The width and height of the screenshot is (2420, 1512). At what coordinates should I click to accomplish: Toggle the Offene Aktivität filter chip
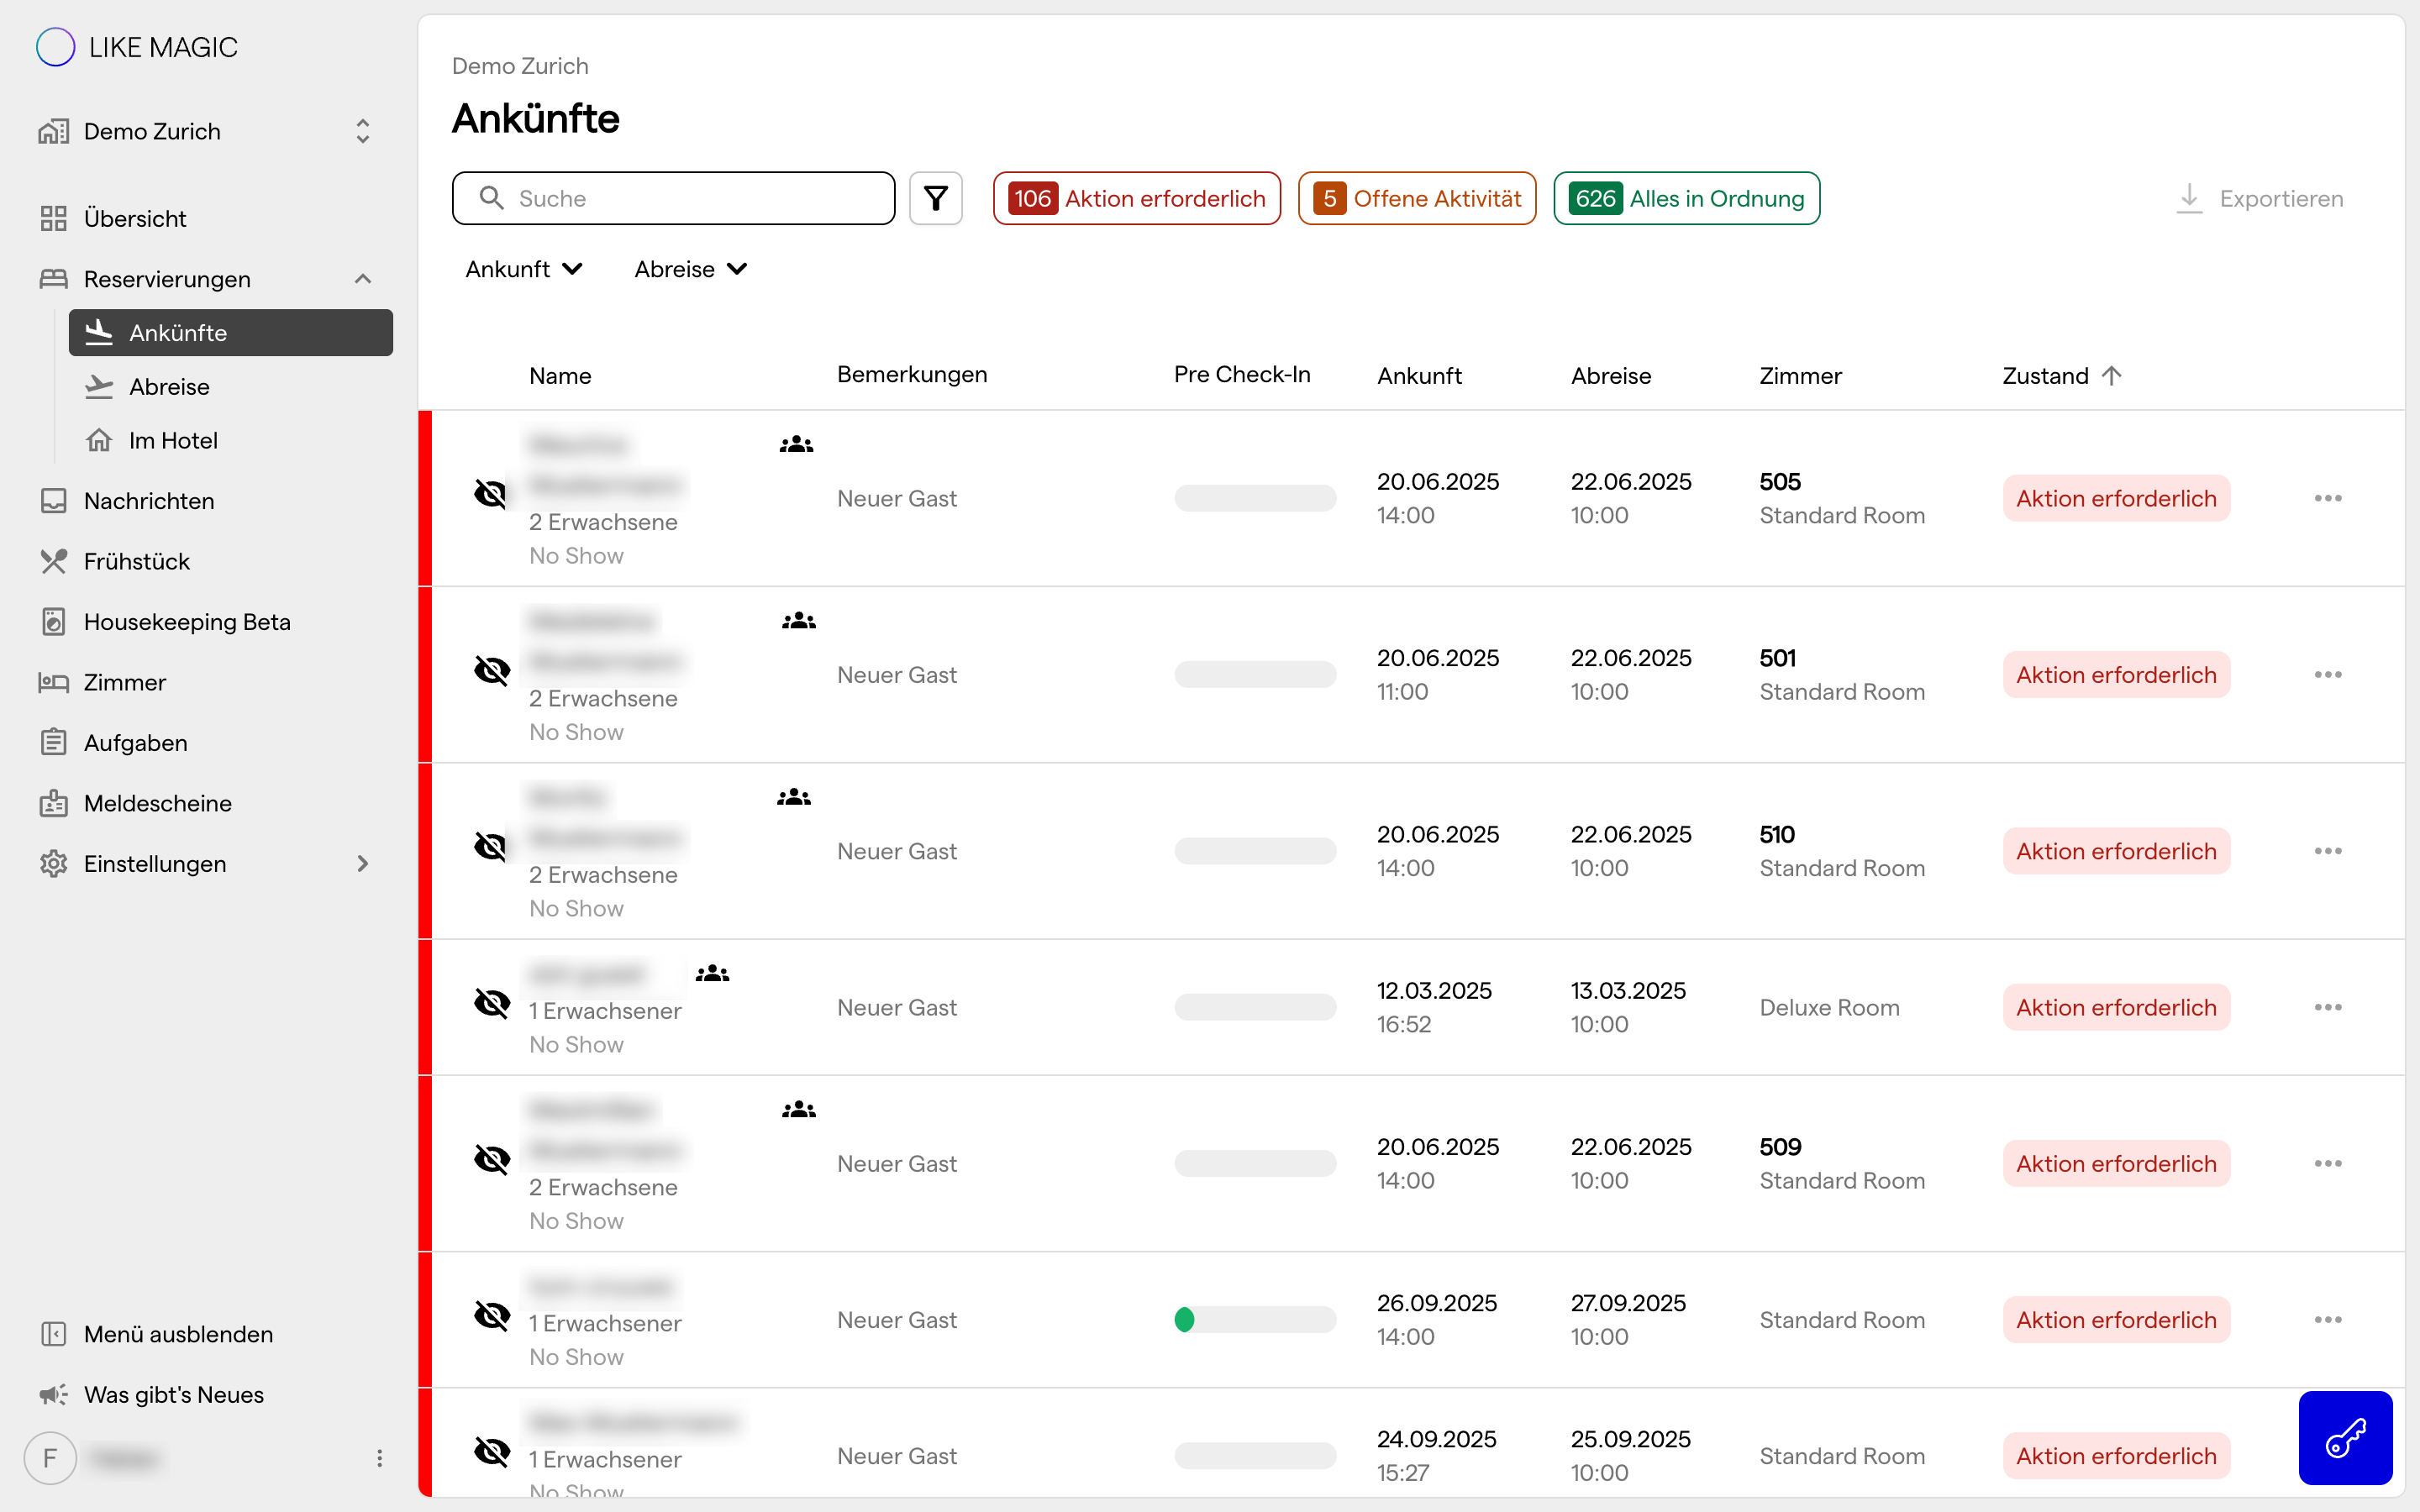point(1417,198)
